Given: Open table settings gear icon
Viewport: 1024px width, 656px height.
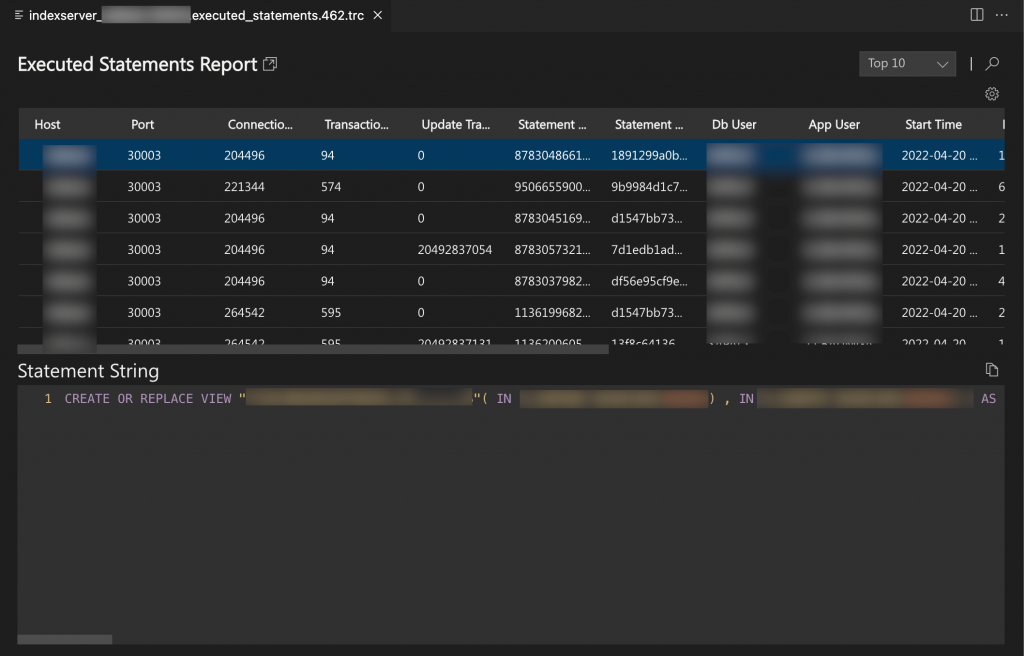Looking at the screenshot, I should [991, 94].
